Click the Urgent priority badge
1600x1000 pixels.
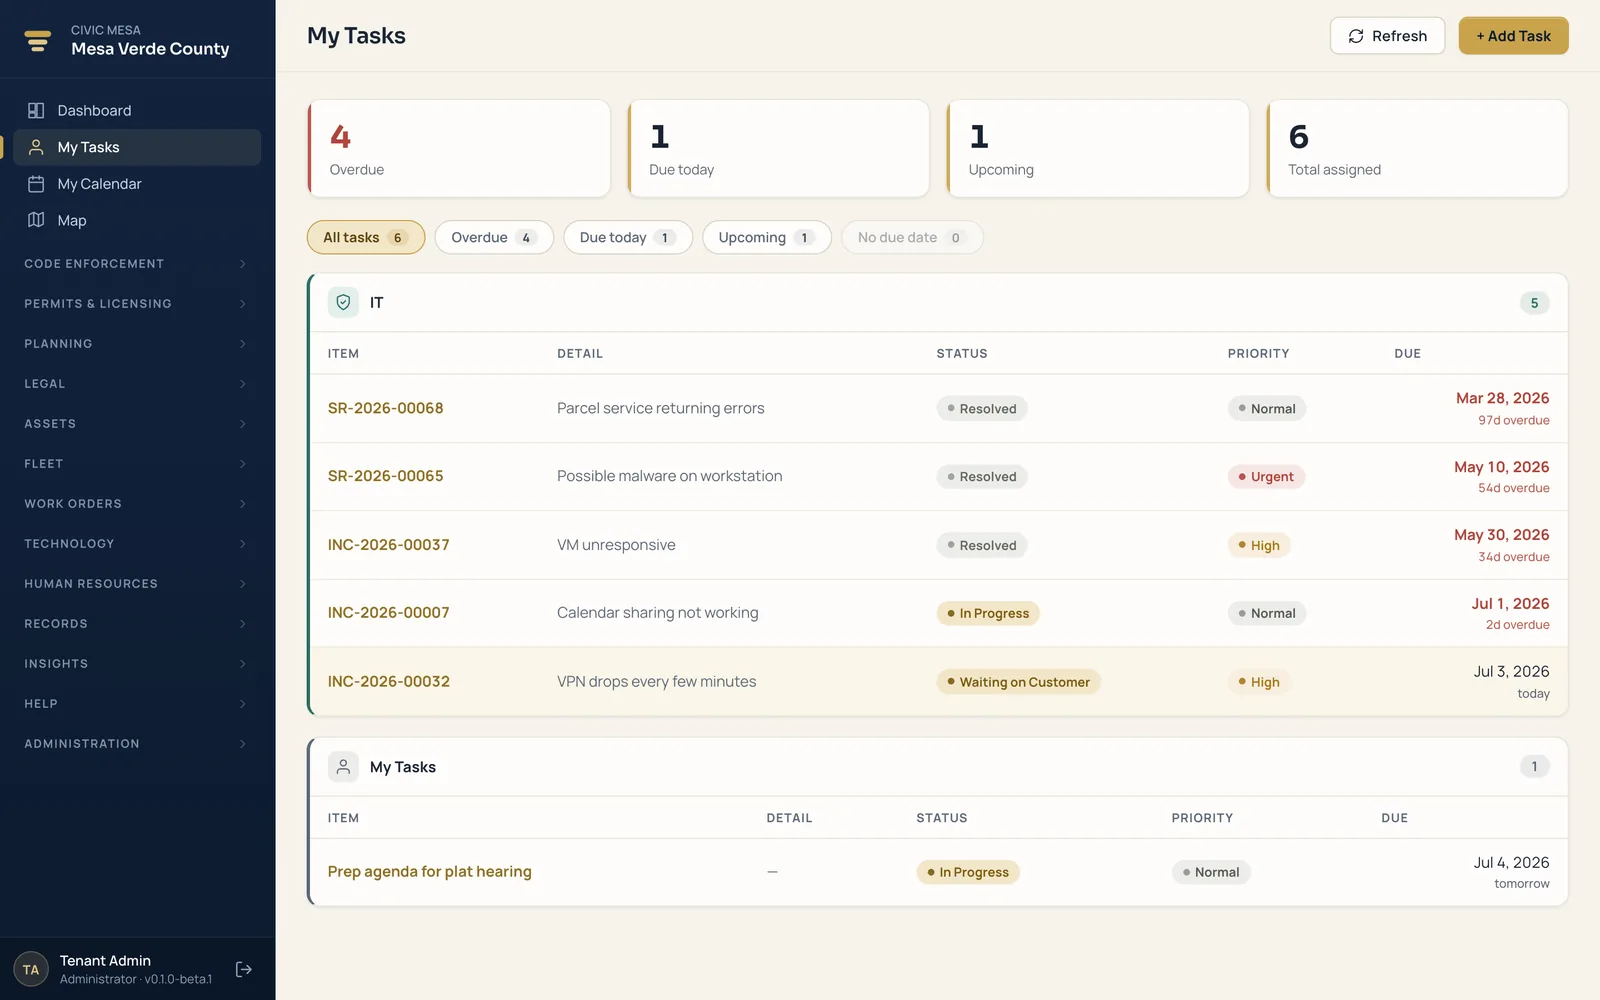point(1266,477)
